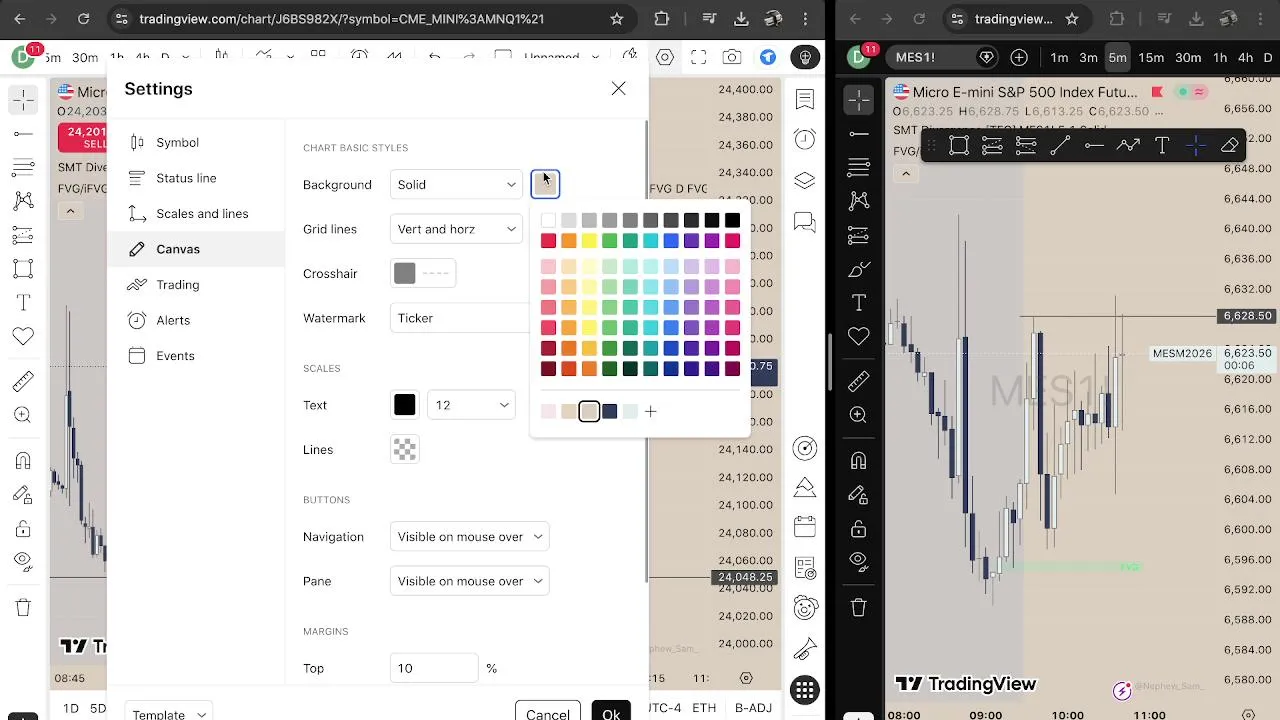1280x720 pixels.
Task: Select the eraser in floating drawing toolbar
Action: 1230,146
